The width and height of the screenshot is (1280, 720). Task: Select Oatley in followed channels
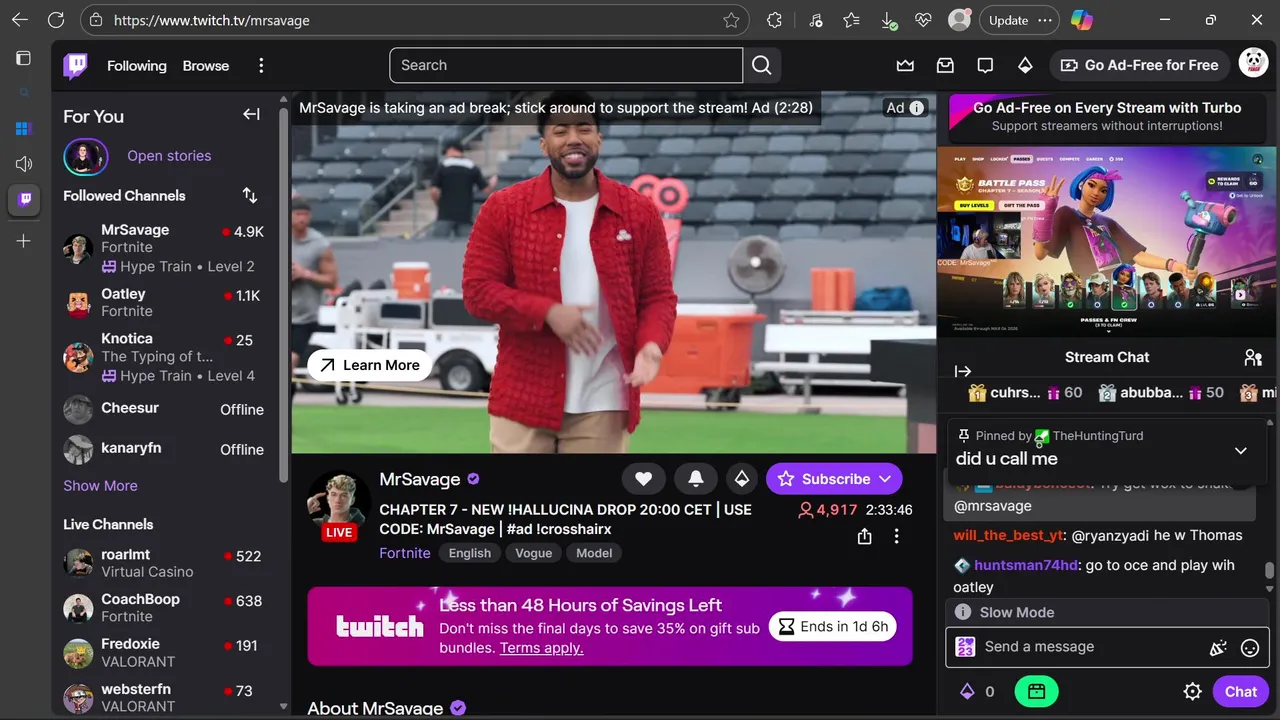pos(164,302)
